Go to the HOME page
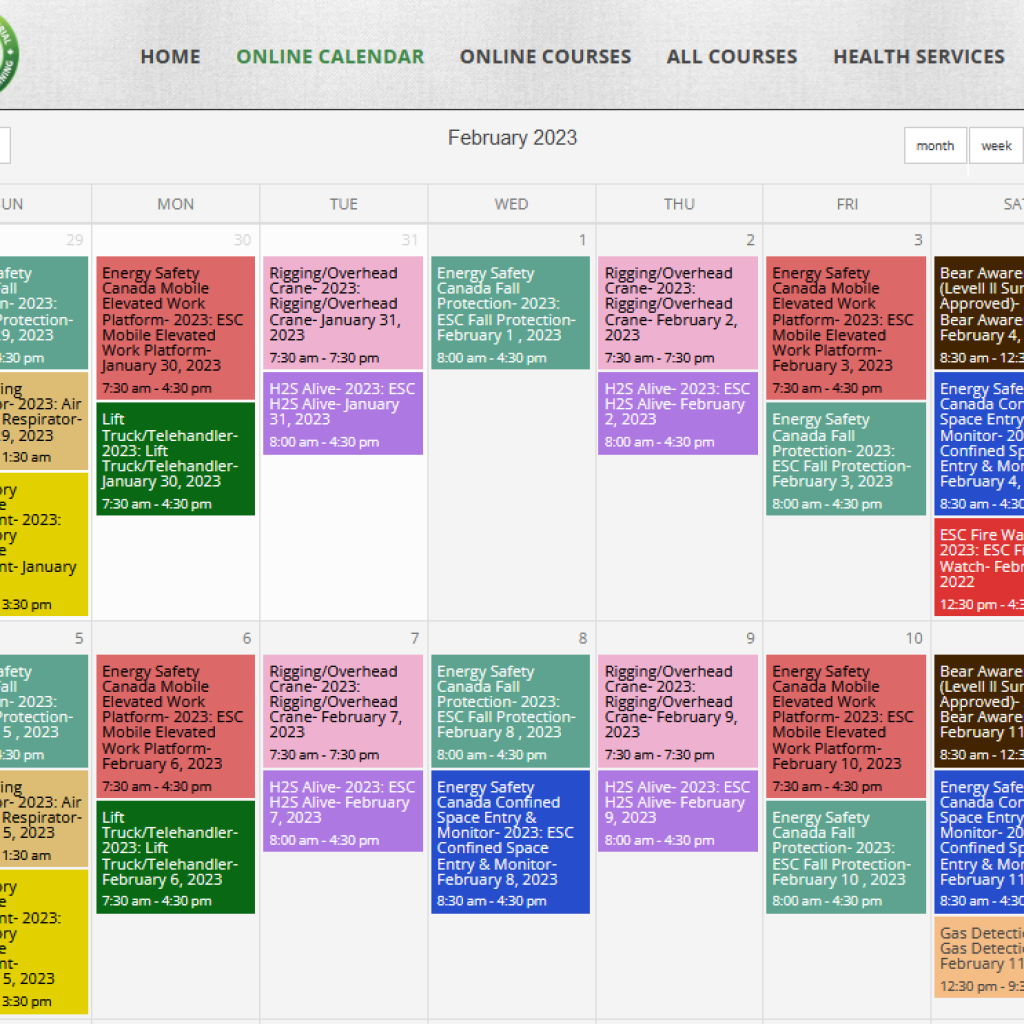 pos(170,57)
